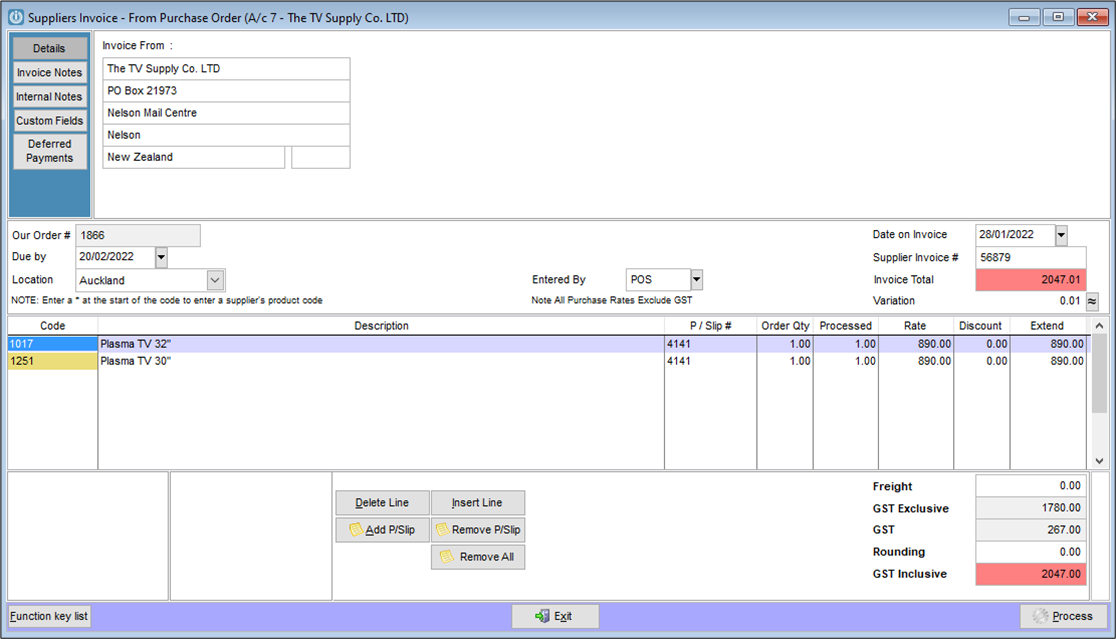Open the Function key list

tap(49, 616)
